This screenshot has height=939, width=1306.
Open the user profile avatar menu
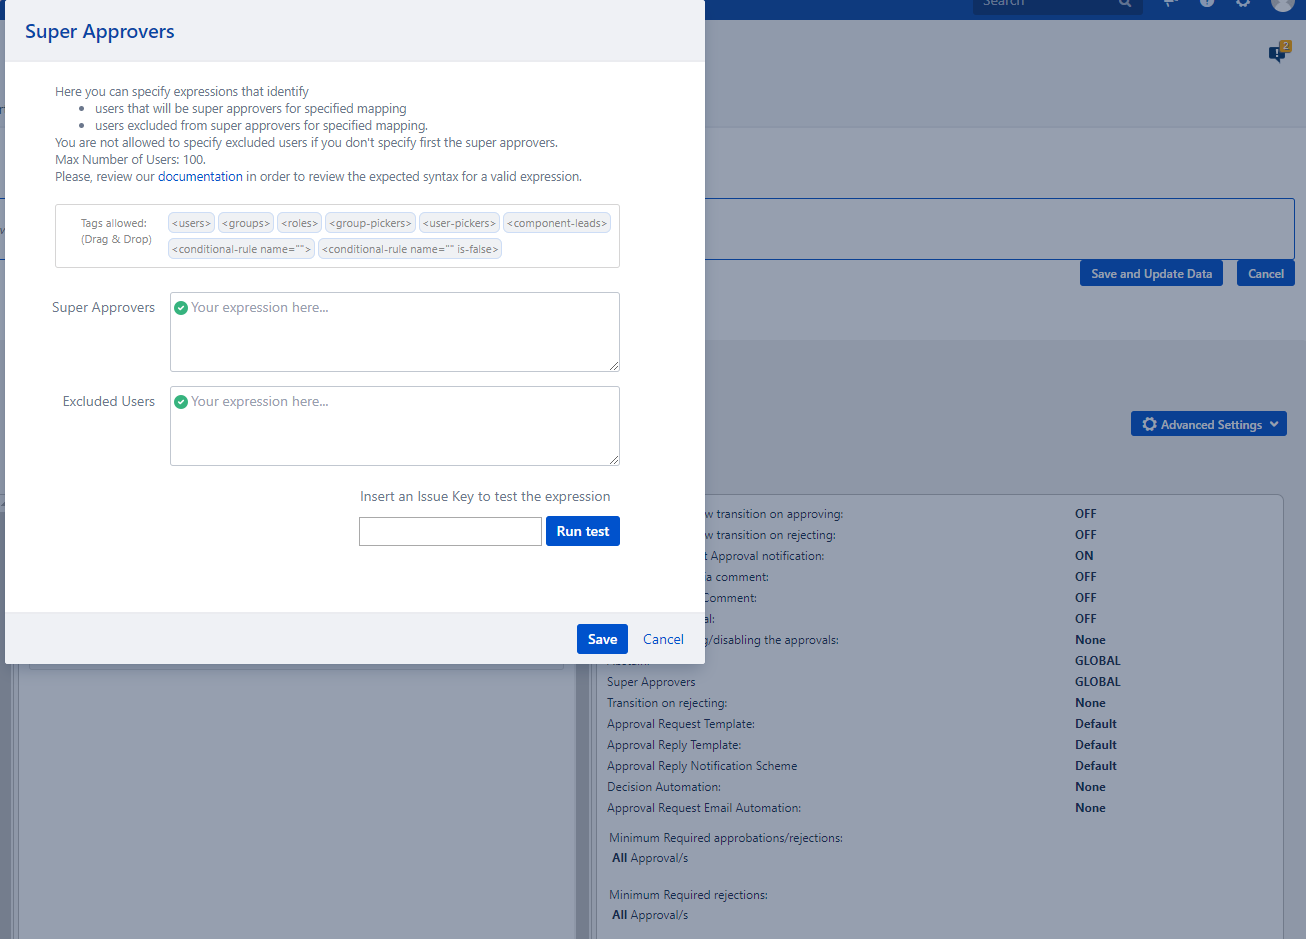[1282, 4]
